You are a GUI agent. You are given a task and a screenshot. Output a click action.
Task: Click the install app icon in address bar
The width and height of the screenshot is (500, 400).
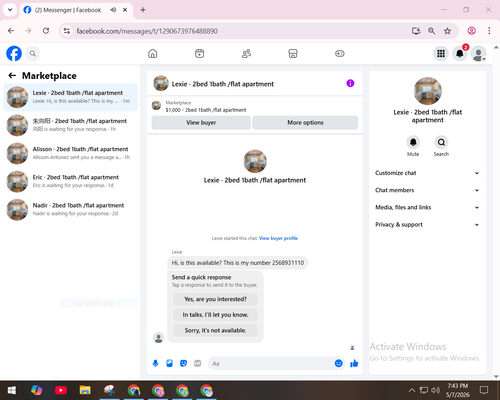coord(416,31)
